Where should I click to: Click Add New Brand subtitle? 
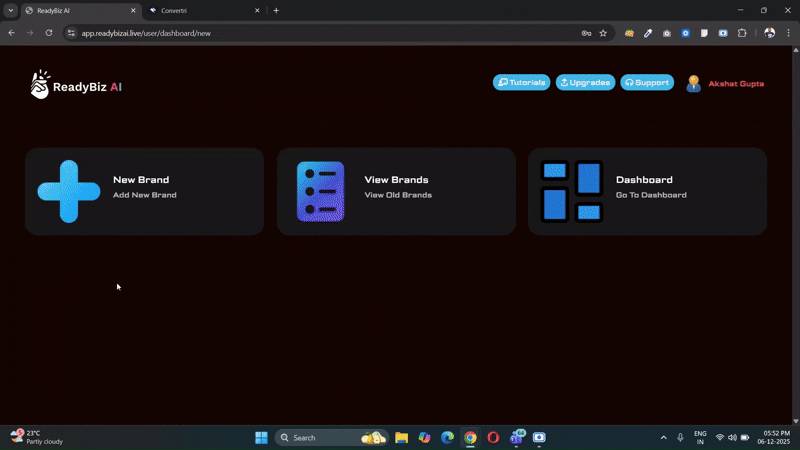(144, 195)
